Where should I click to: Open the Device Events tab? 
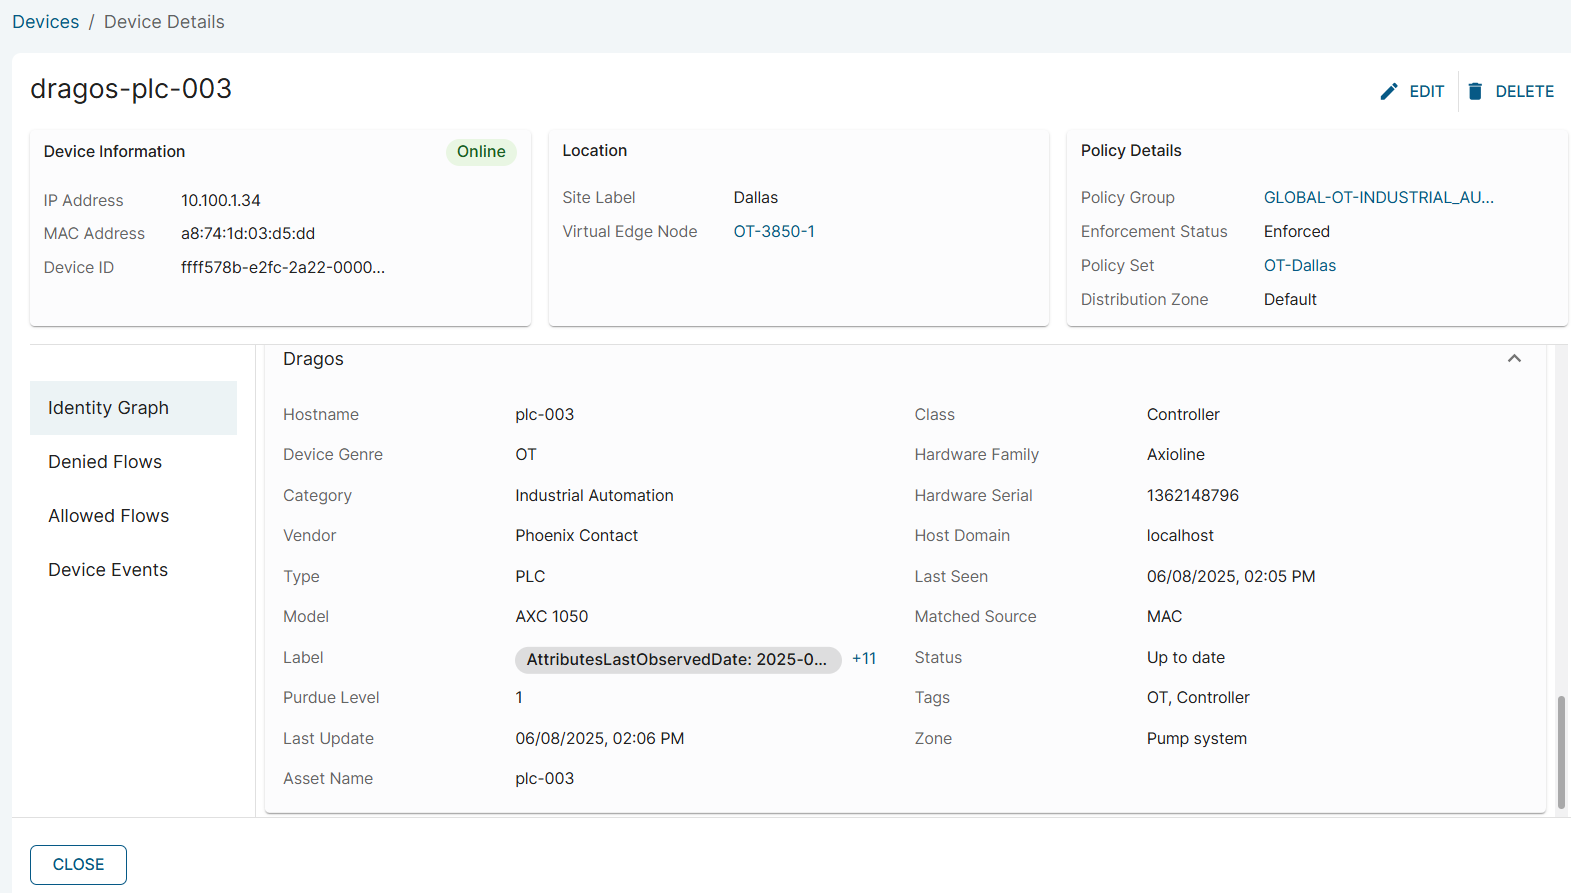(x=108, y=570)
